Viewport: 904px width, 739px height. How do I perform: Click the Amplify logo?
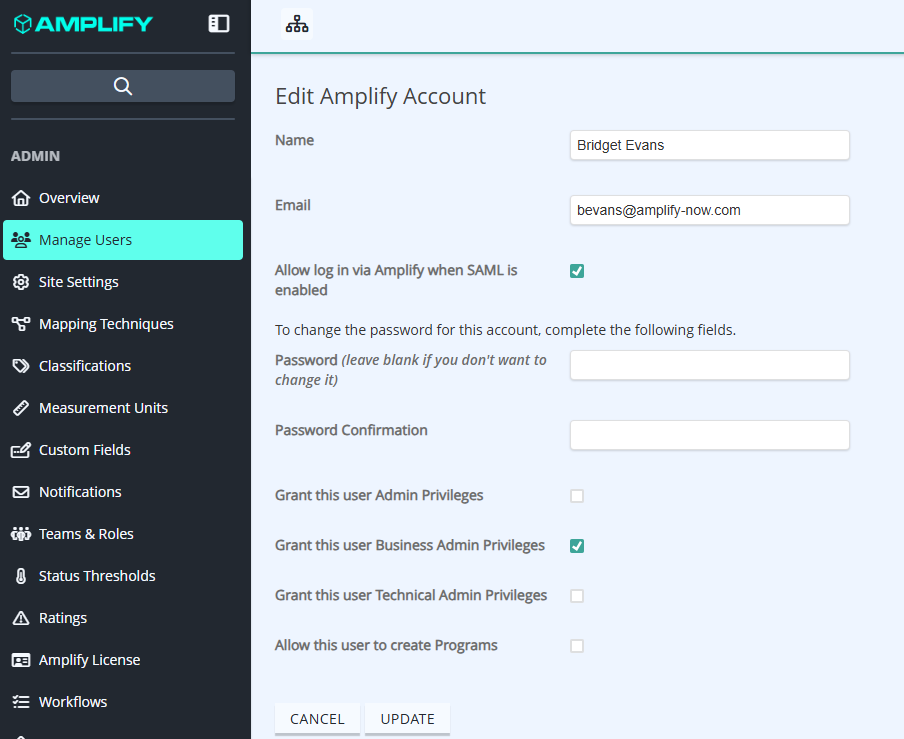click(x=83, y=24)
